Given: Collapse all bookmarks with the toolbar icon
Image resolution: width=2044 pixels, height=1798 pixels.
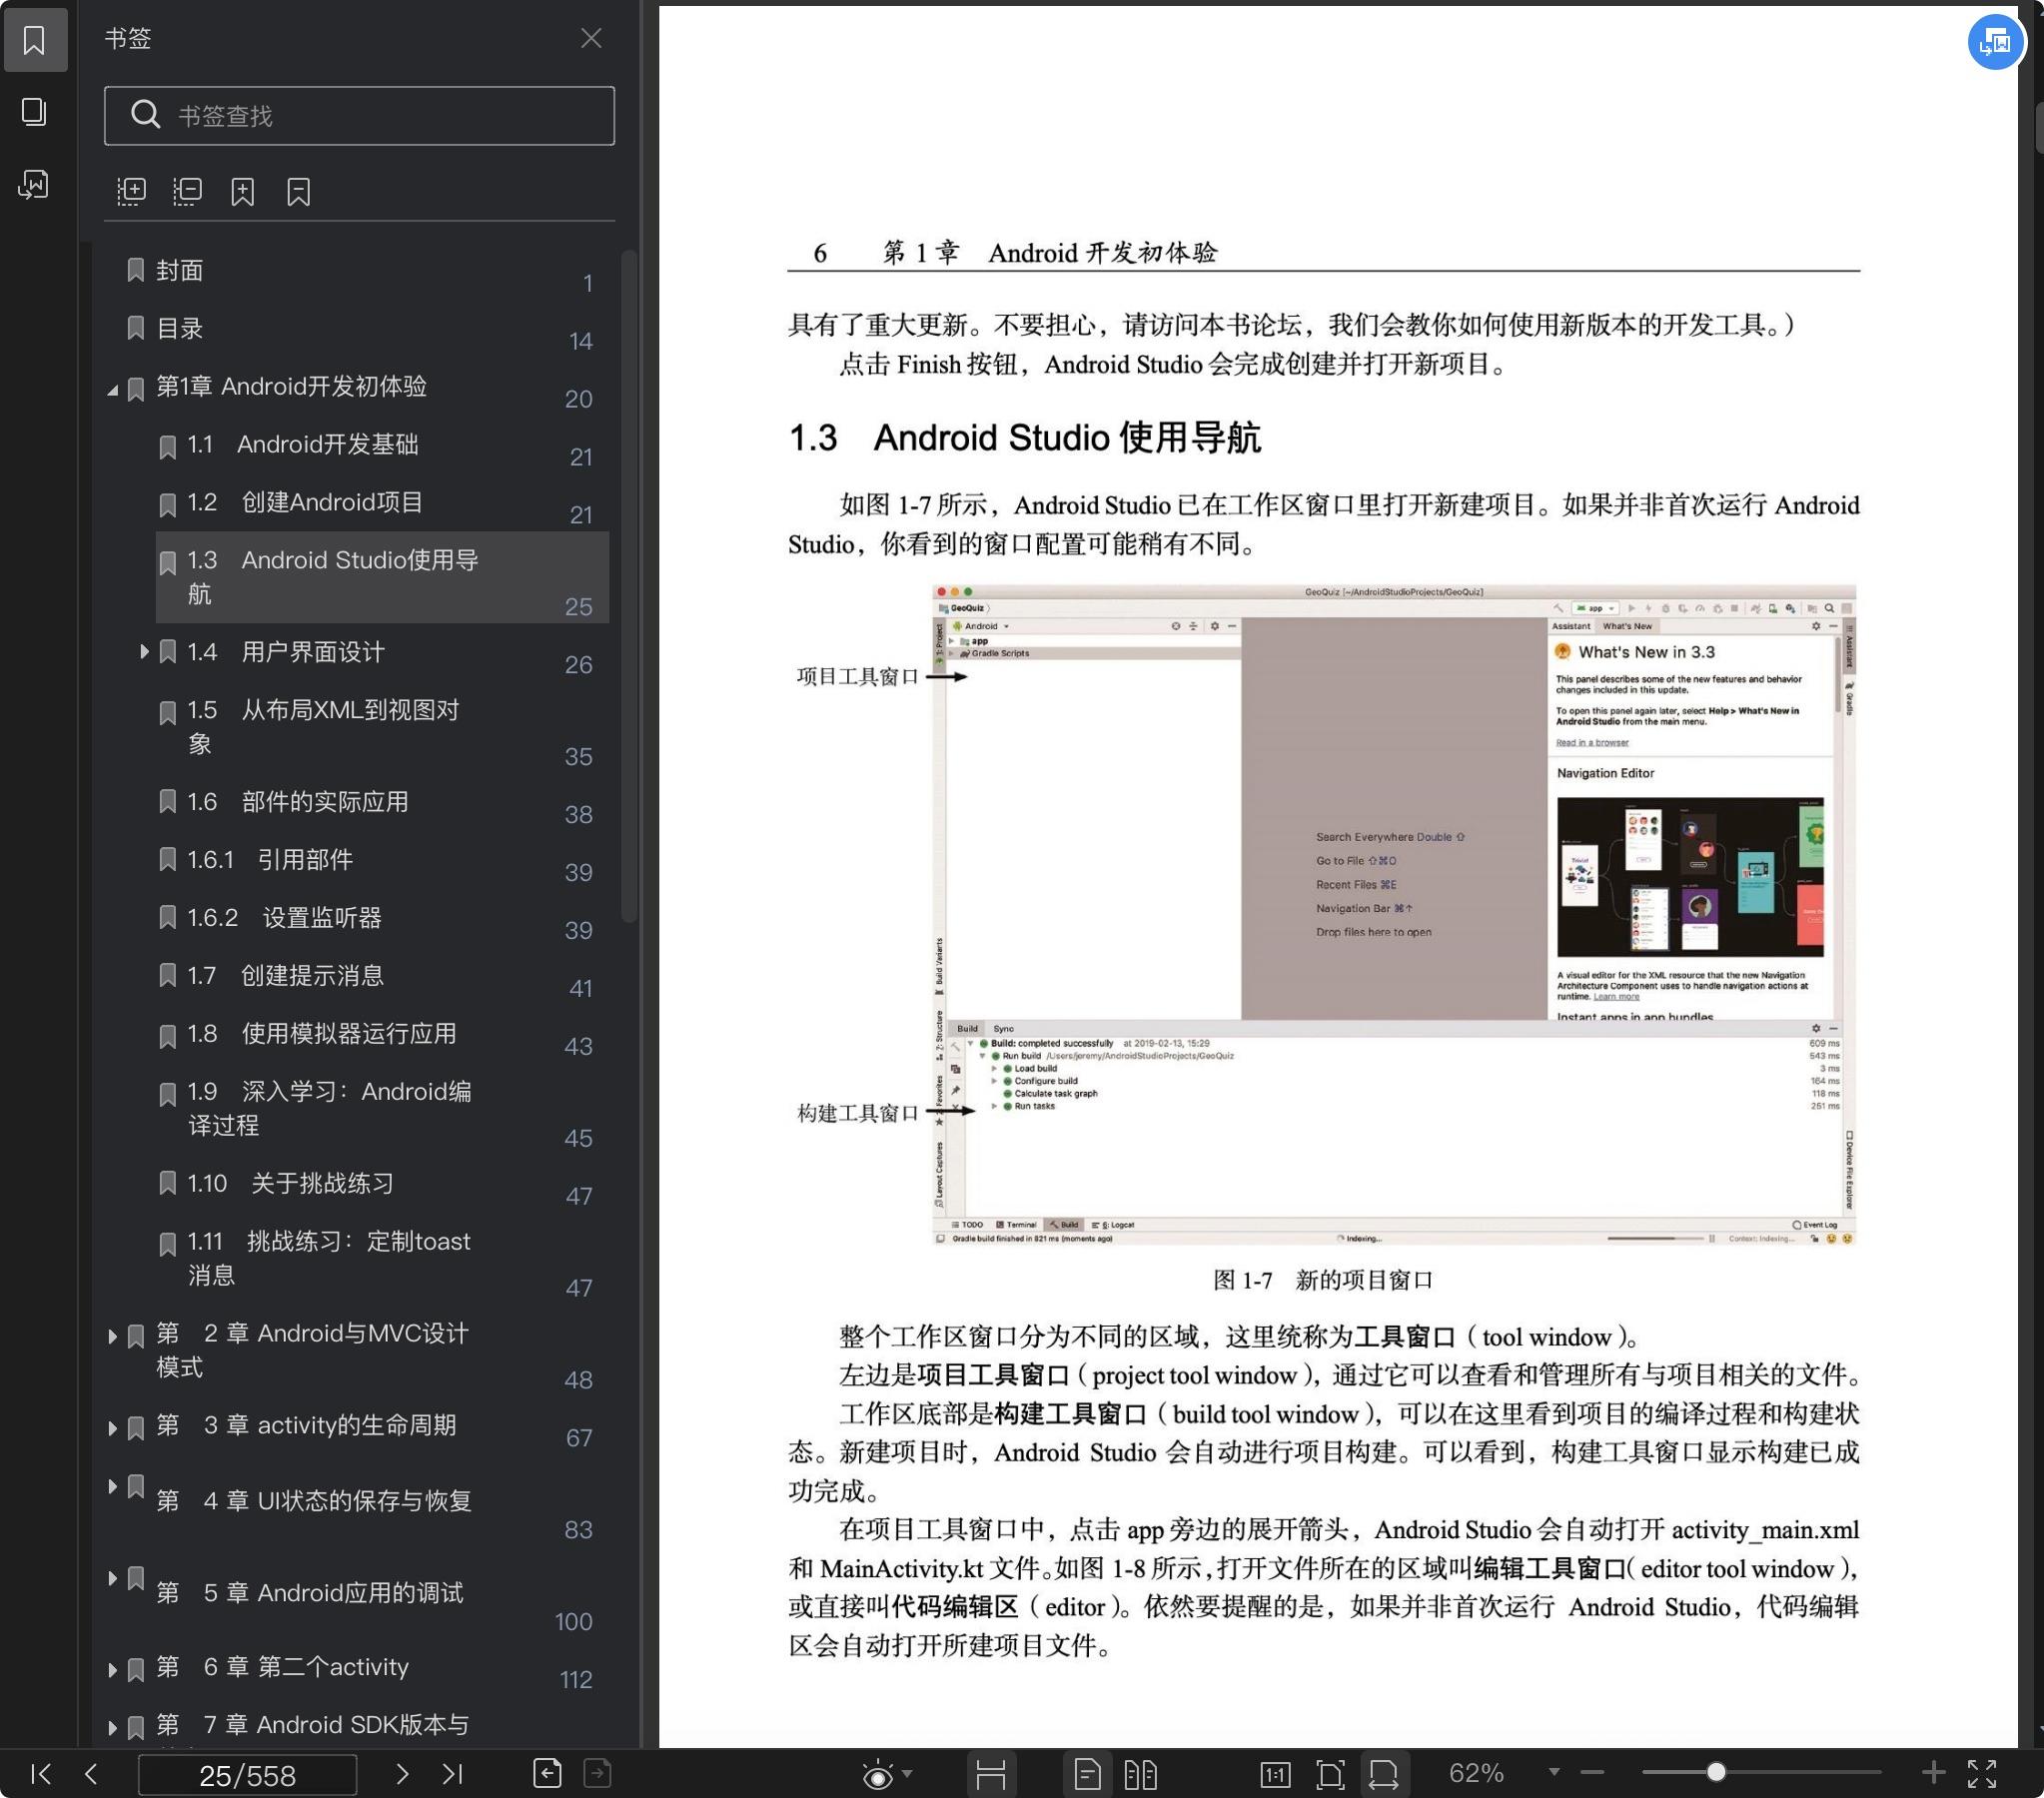Looking at the screenshot, I should coord(187,191).
